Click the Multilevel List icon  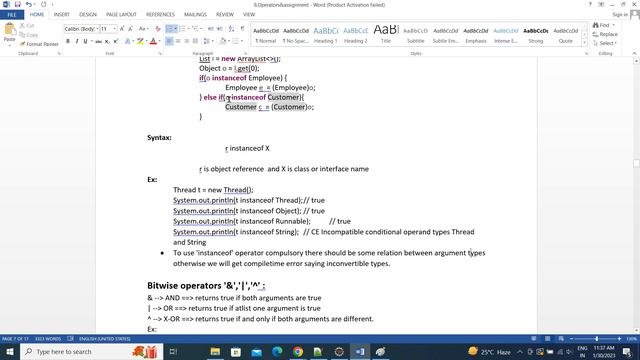(x=195, y=29)
